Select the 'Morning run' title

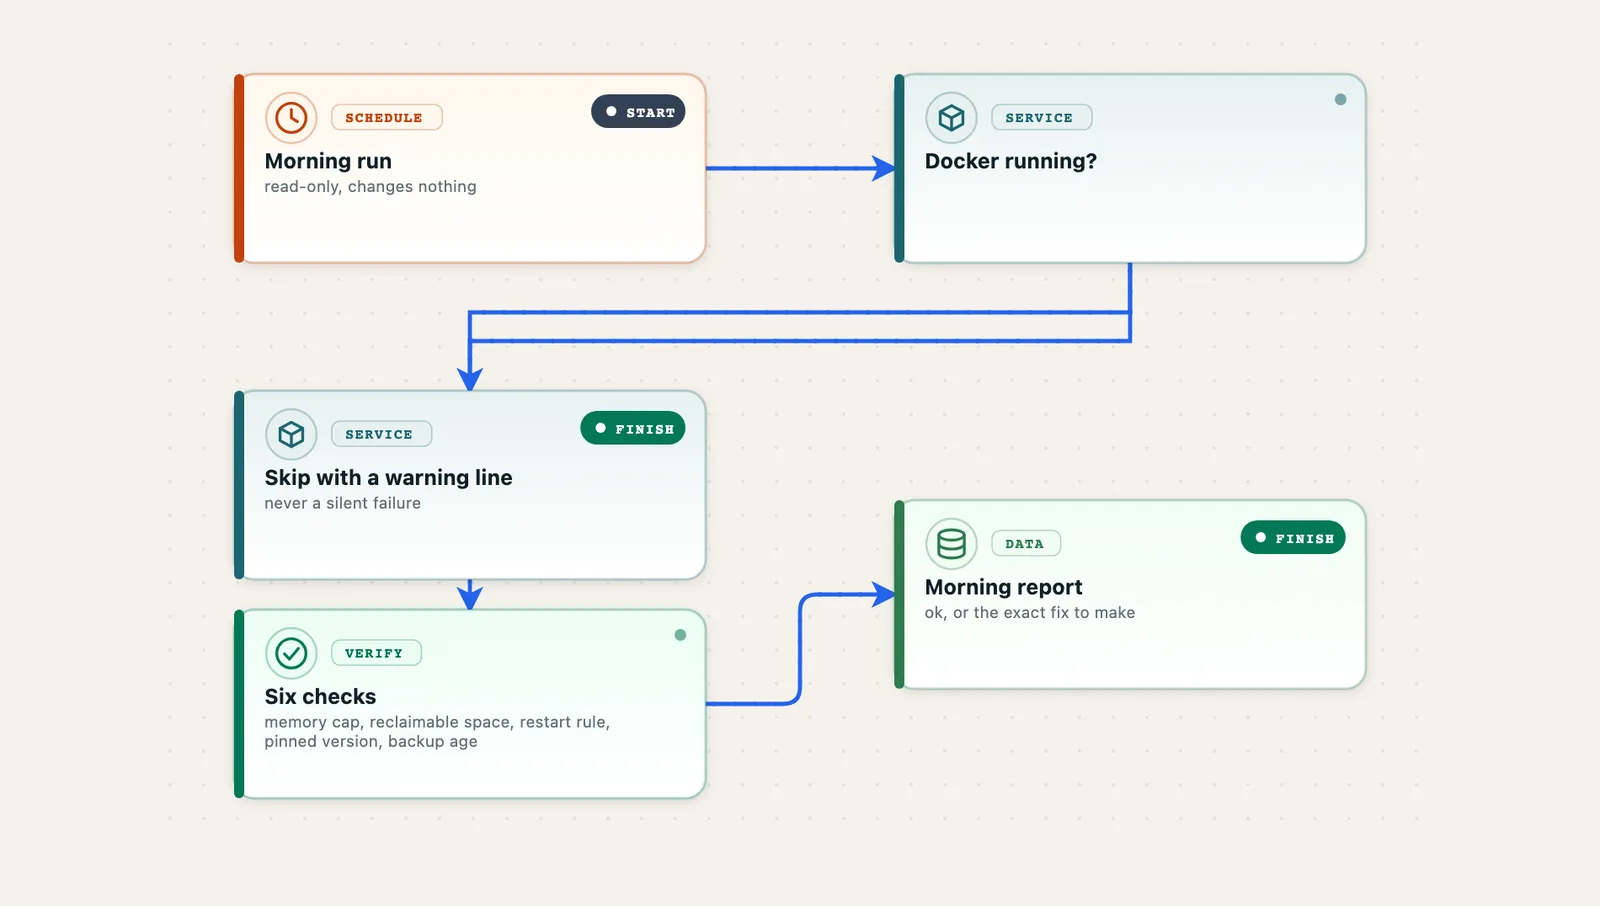pos(328,161)
